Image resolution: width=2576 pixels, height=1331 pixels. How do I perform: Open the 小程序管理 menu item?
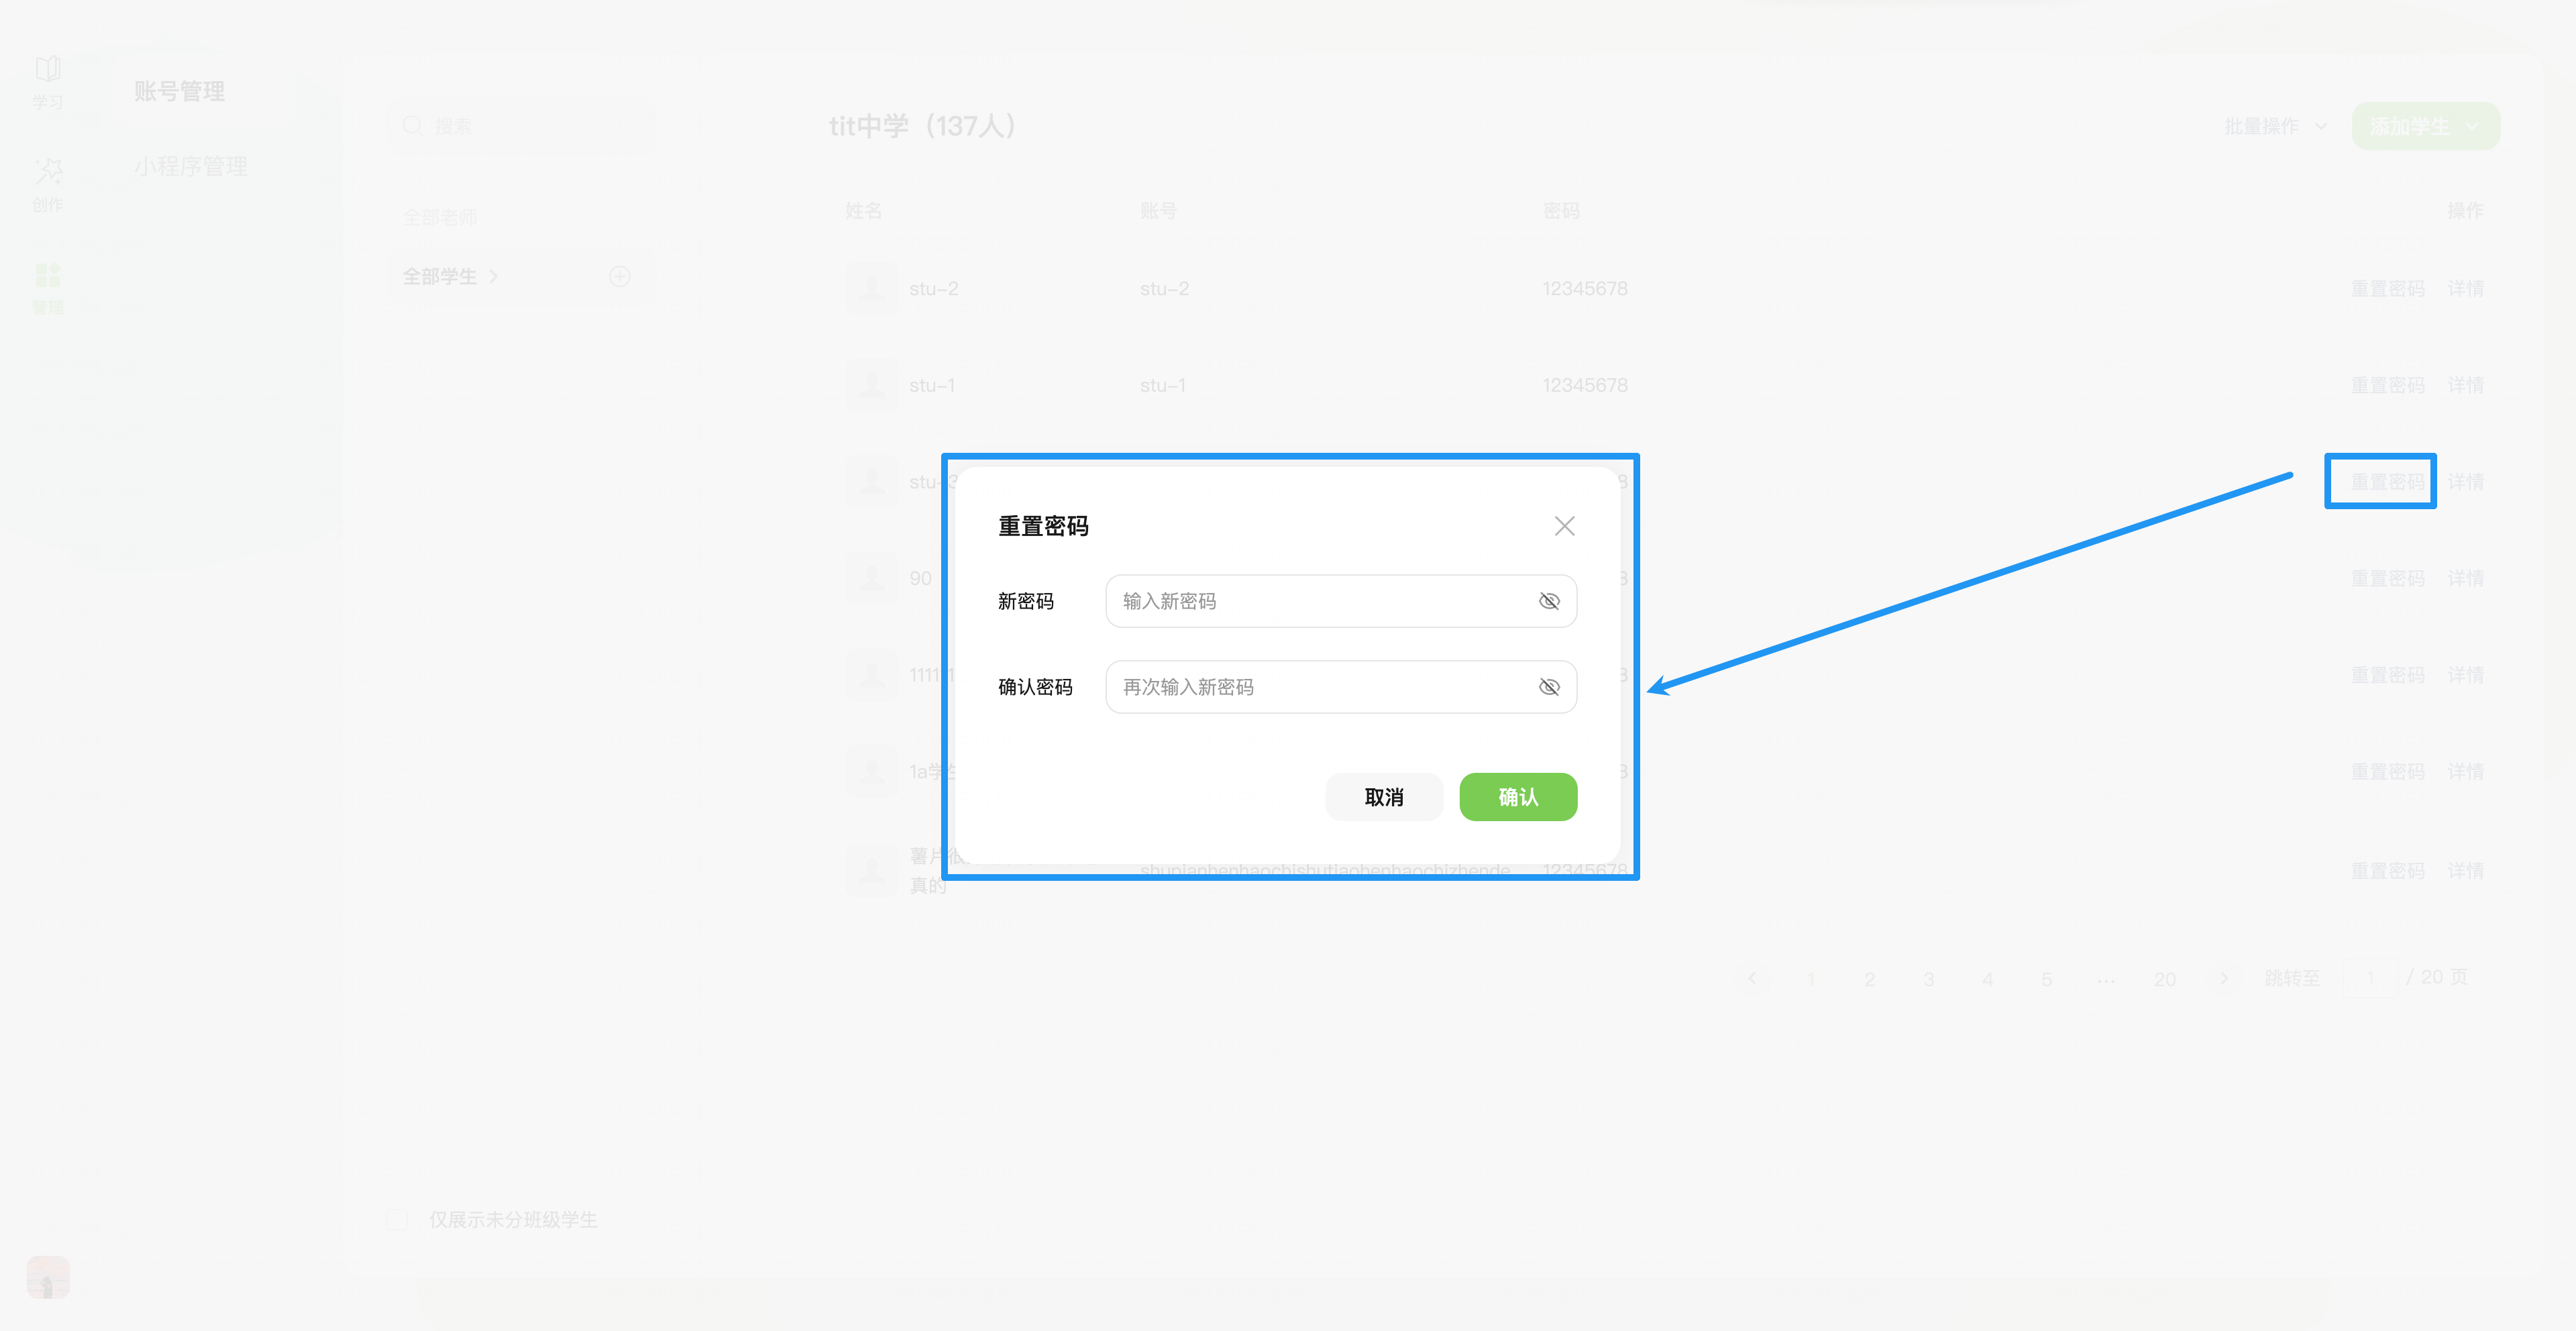coord(191,166)
